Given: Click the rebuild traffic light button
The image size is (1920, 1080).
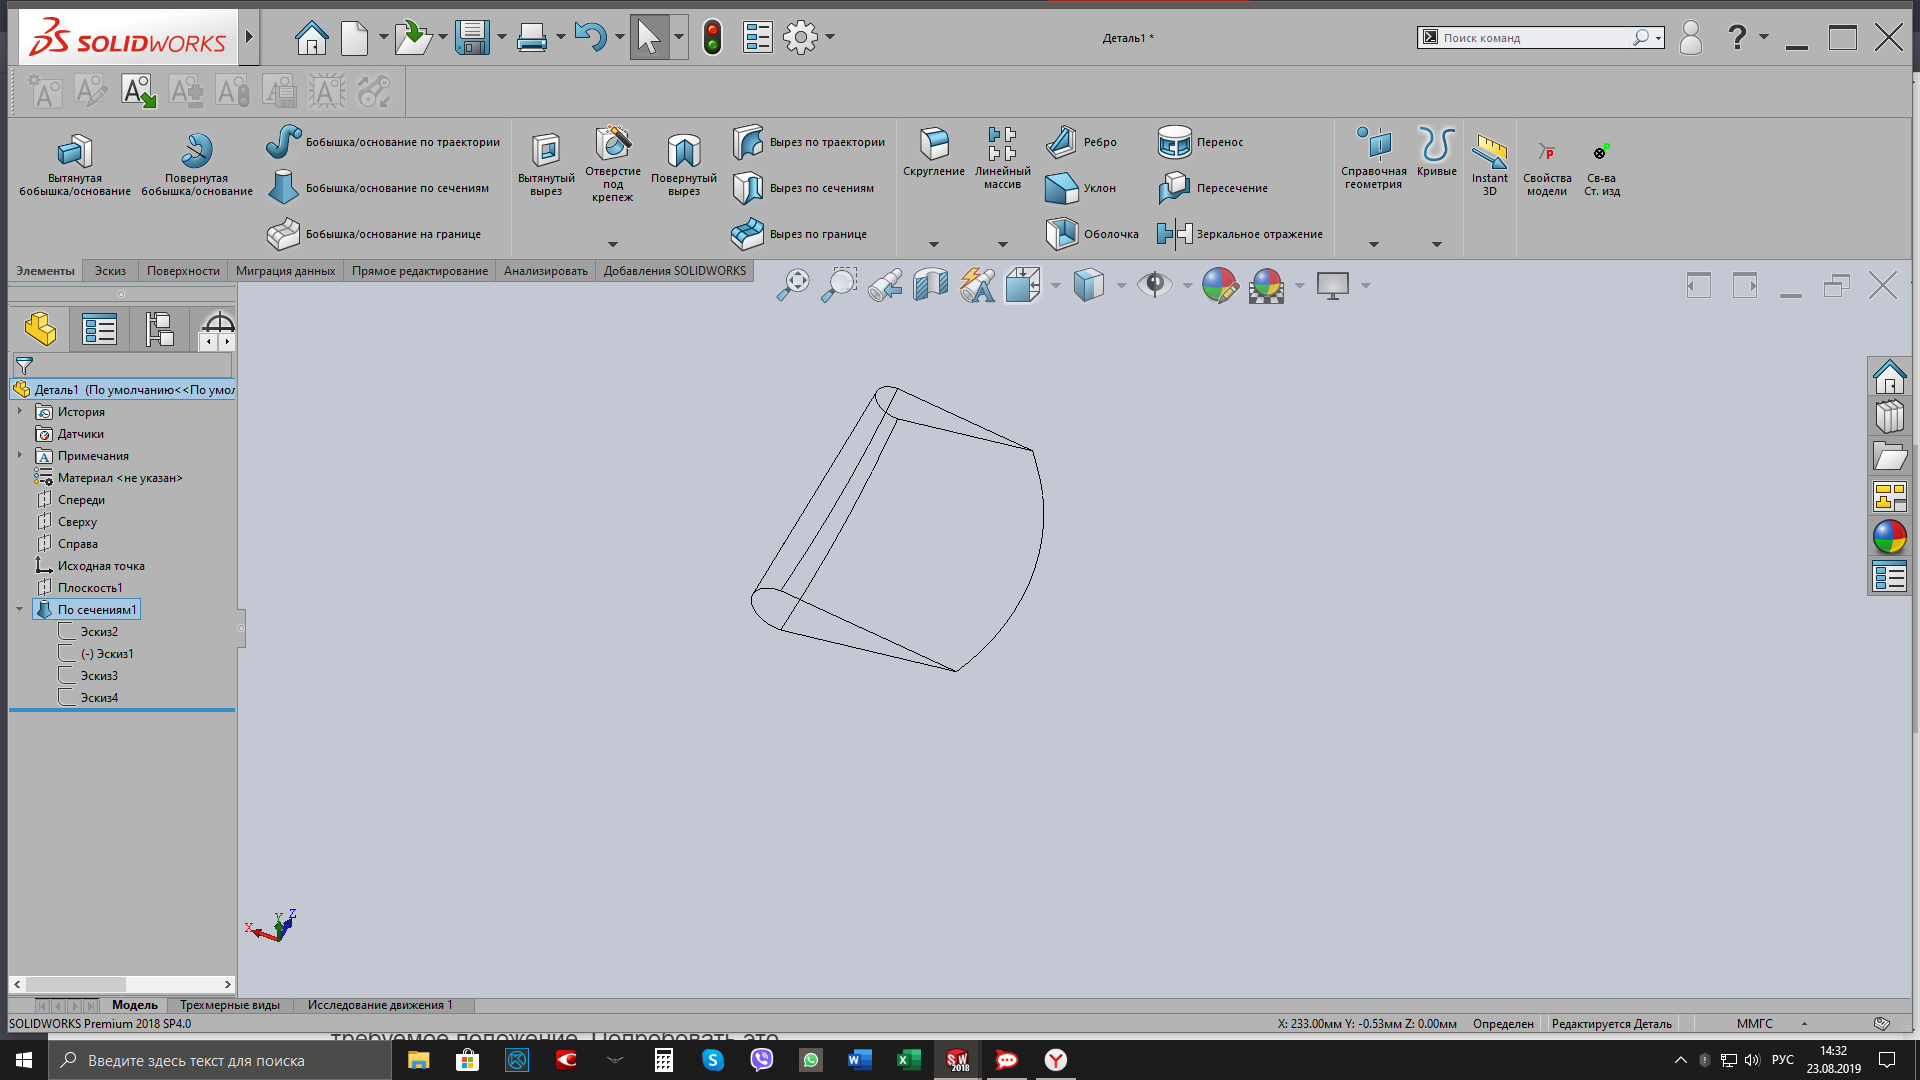Looking at the screenshot, I should click(712, 37).
